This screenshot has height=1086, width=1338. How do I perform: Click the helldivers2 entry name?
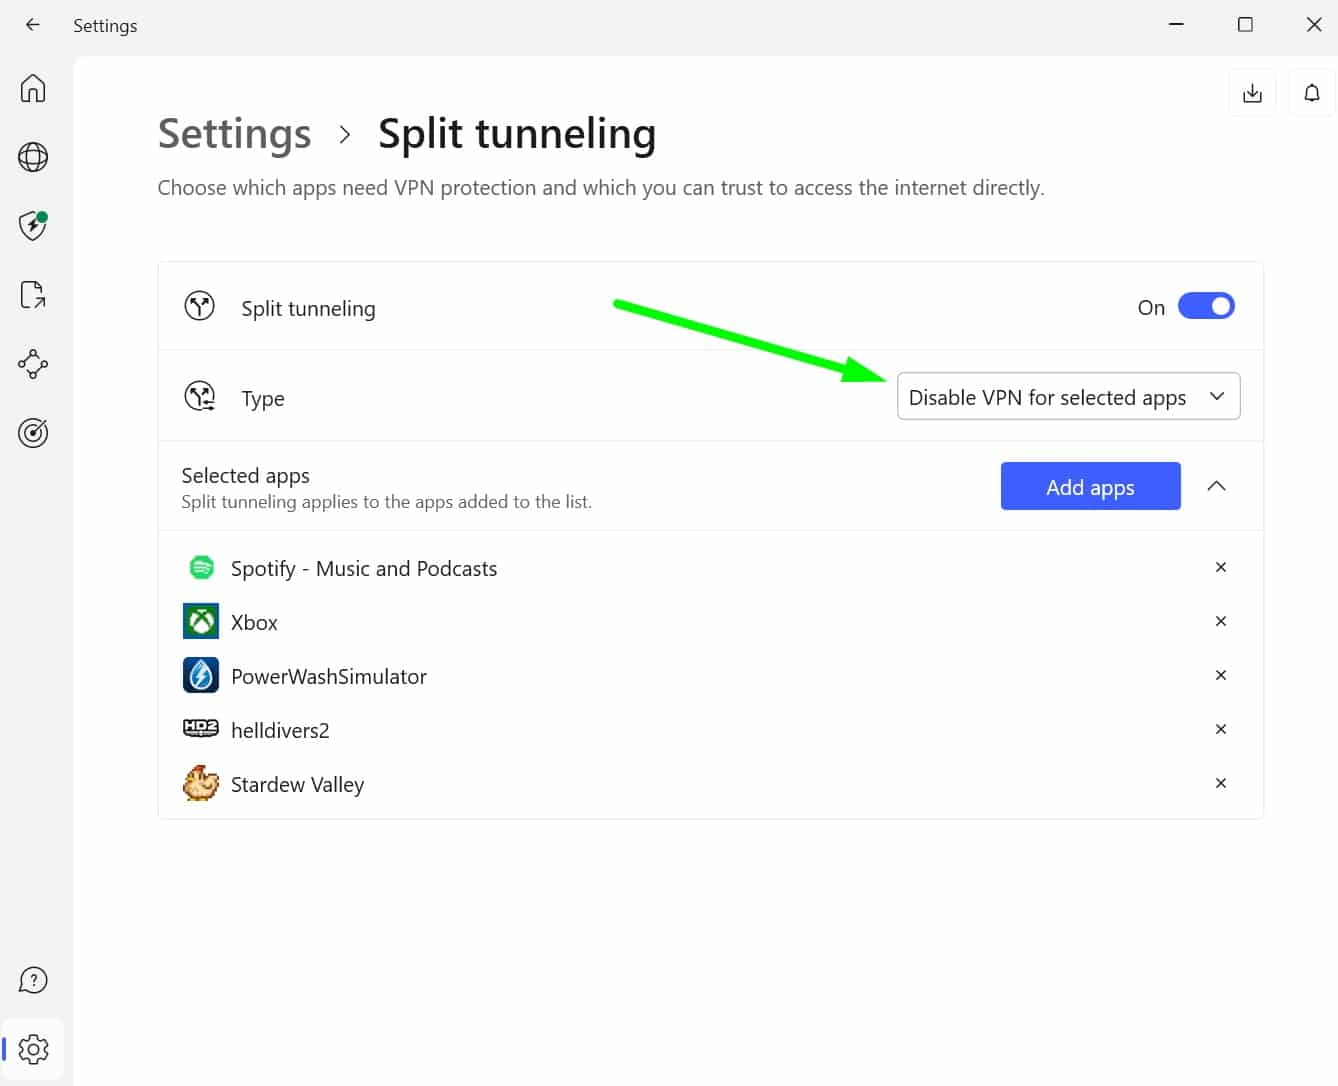coord(280,730)
